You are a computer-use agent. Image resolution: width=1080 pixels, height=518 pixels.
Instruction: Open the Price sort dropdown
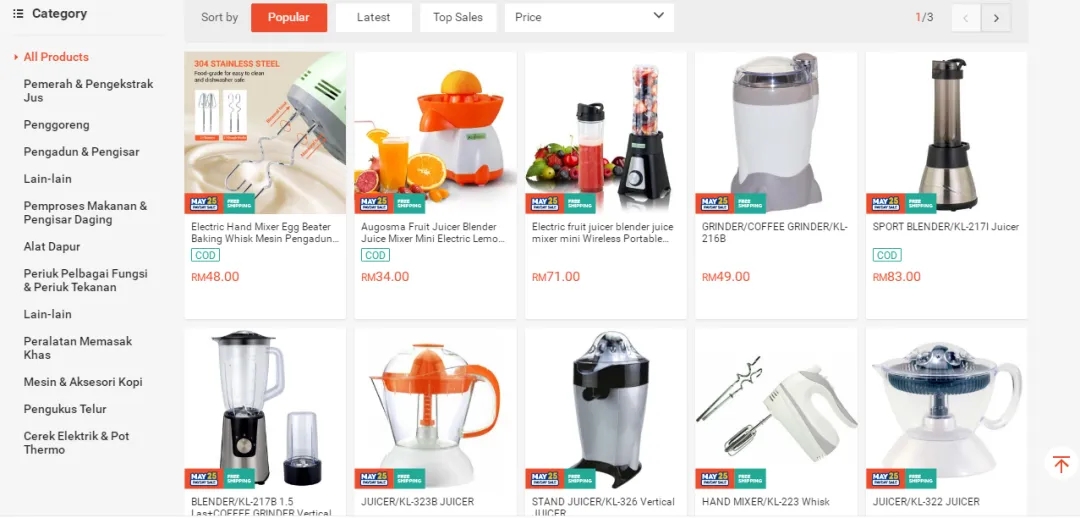click(589, 17)
